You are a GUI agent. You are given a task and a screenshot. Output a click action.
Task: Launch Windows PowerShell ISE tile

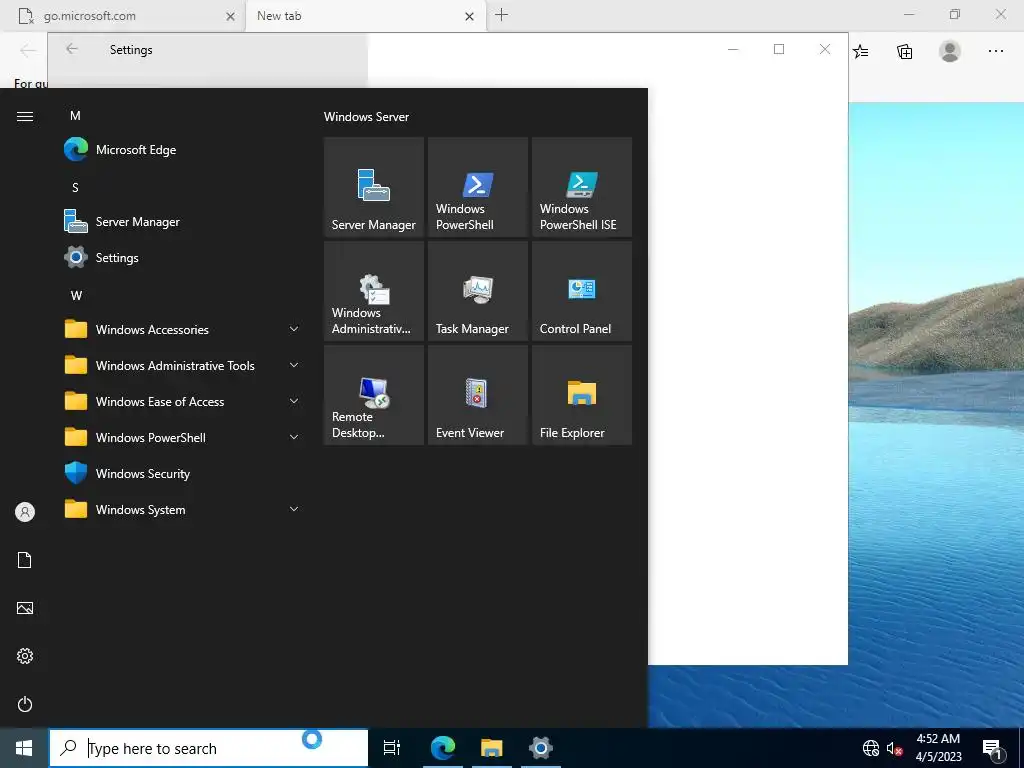pos(582,187)
